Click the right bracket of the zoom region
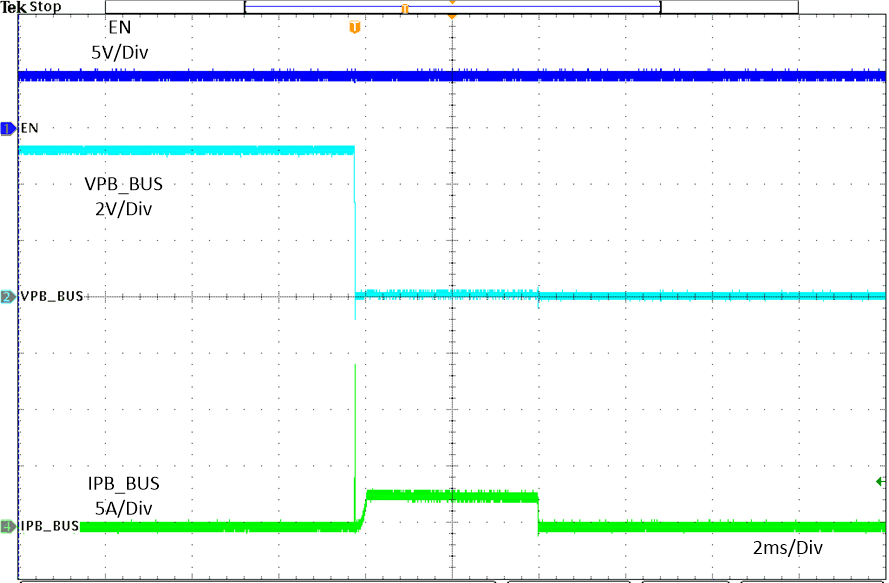Viewport: 889px width, 583px height. tap(659, 6)
